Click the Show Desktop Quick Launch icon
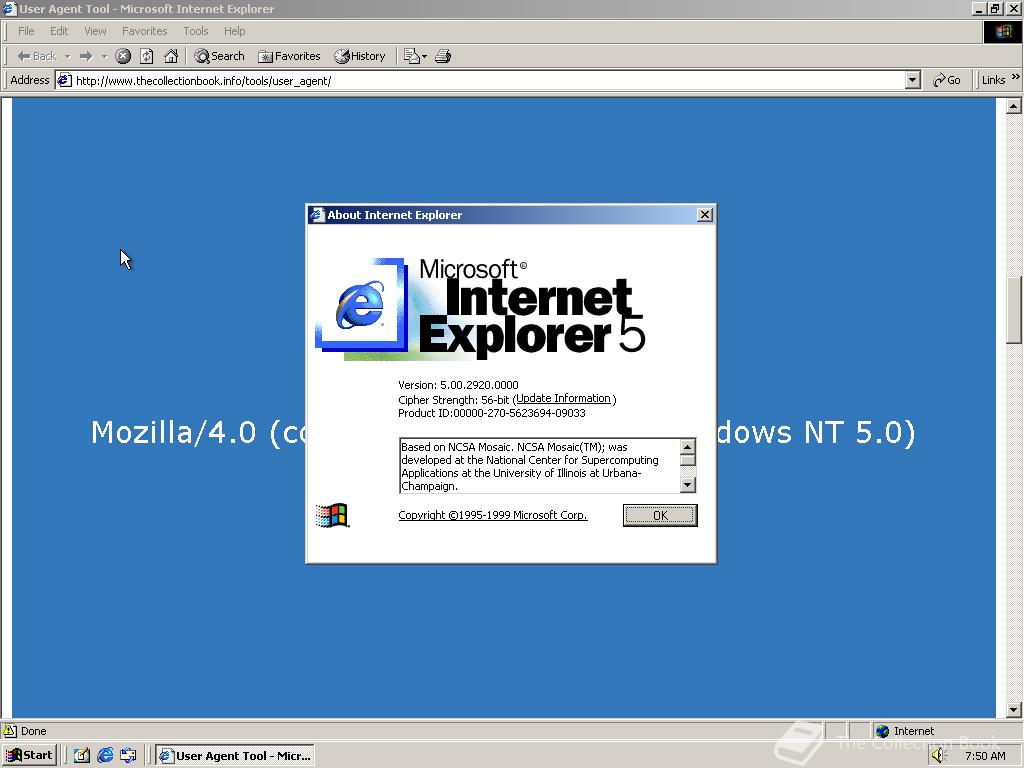The height and width of the screenshot is (768, 1024). click(x=82, y=756)
